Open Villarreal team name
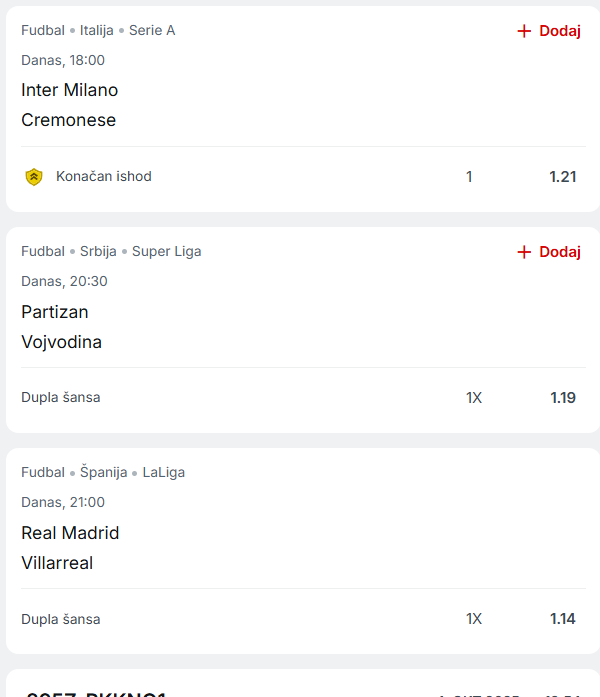The width and height of the screenshot is (600, 697). (x=57, y=563)
